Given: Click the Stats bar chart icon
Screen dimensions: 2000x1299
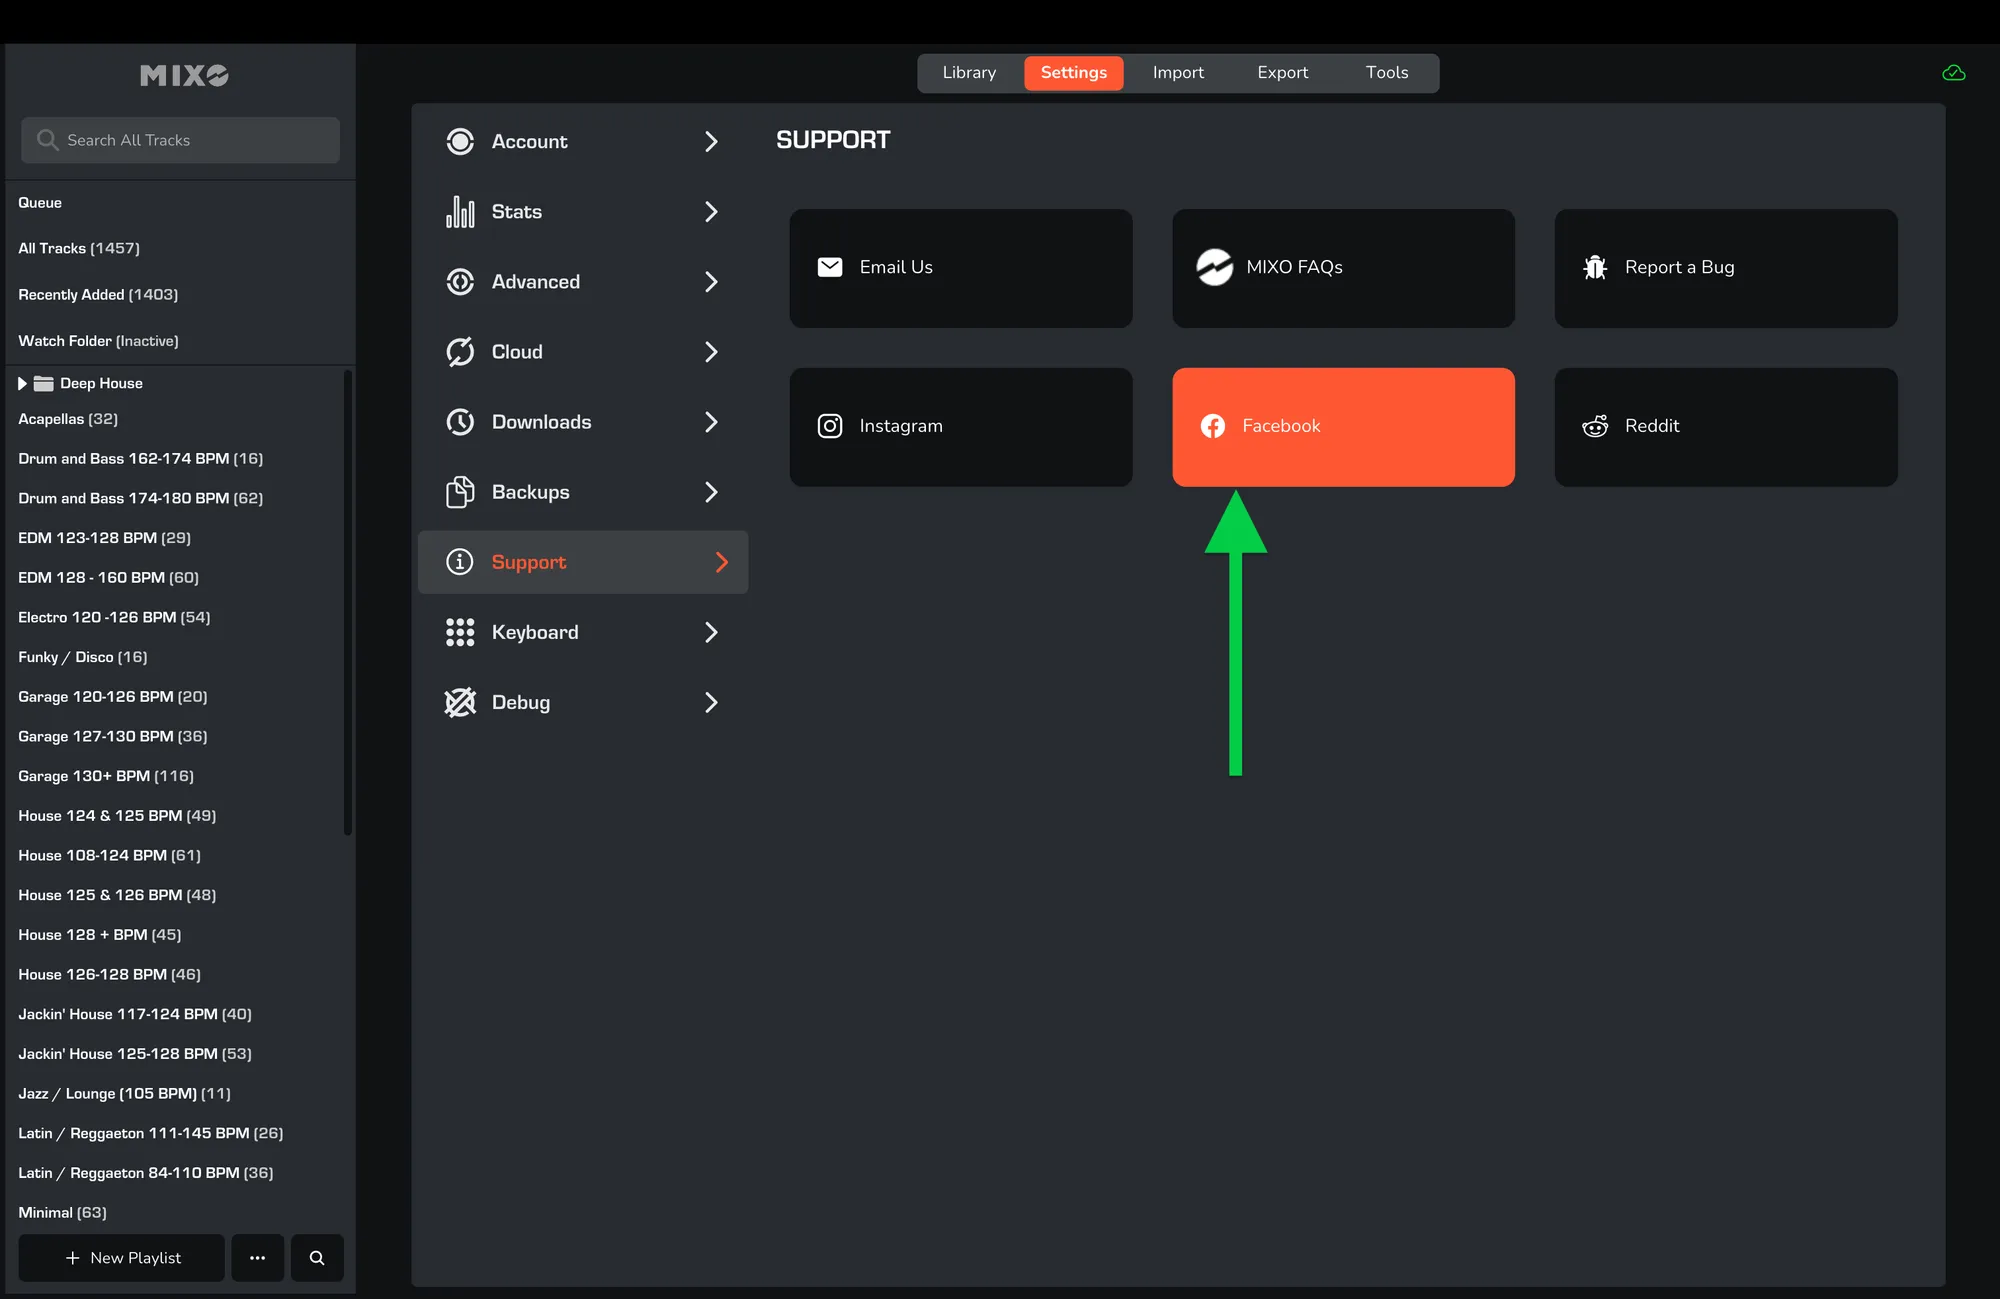Looking at the screenshot, I should (460, 212).
